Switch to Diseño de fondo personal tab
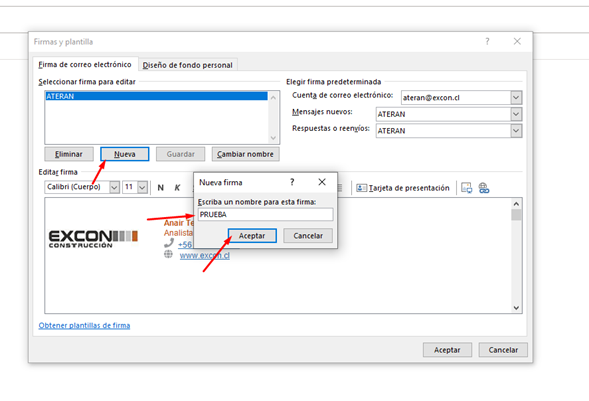589x401 pixels. tap(187, 65)
